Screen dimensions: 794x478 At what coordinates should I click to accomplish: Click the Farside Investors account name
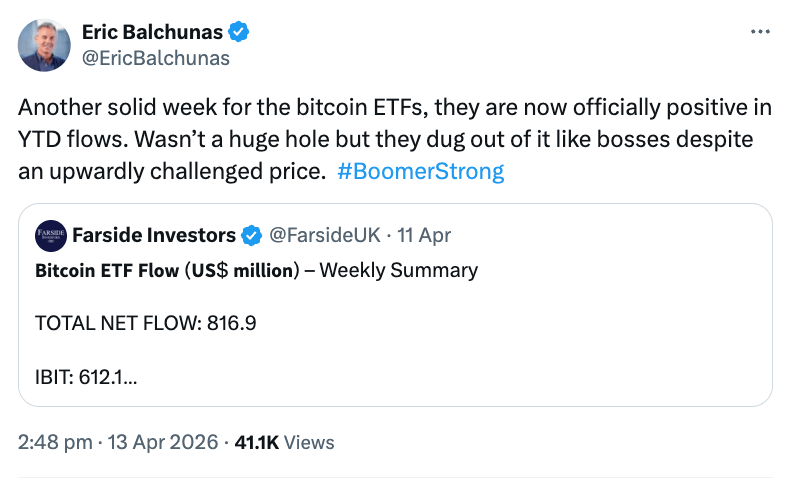click(x=154, y=235)
